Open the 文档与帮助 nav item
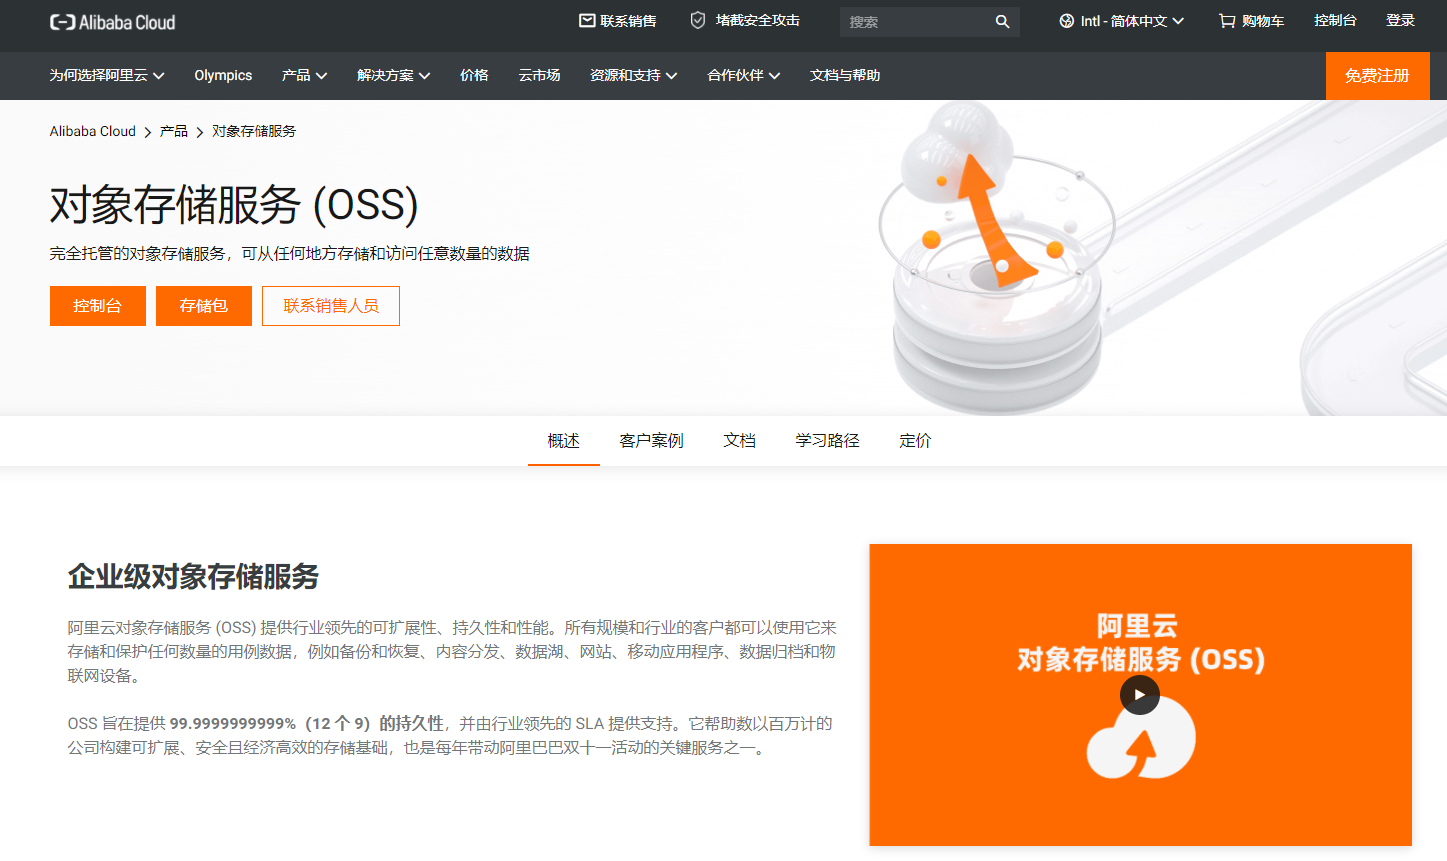The height and width of the screenshot is (861, 1447). pos(845,75)
